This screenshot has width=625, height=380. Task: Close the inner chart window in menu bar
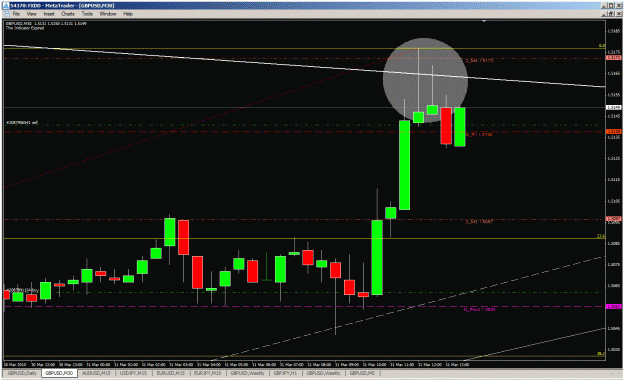(619, 14)
